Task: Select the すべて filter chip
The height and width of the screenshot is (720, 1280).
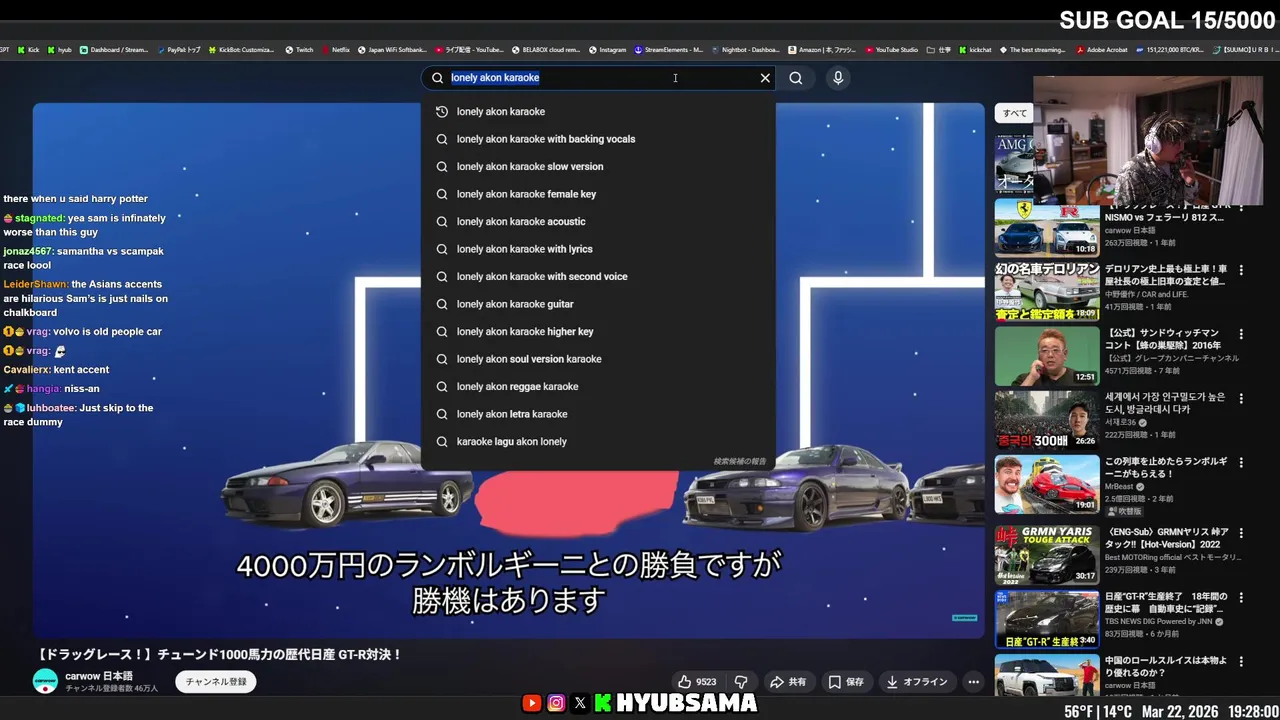Action: tap(1015, 113)
